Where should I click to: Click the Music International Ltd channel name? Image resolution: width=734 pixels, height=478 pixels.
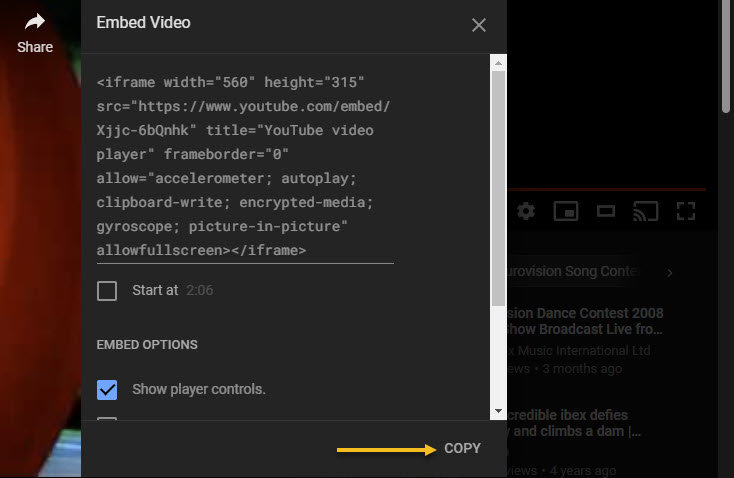(x=579, y=351)
